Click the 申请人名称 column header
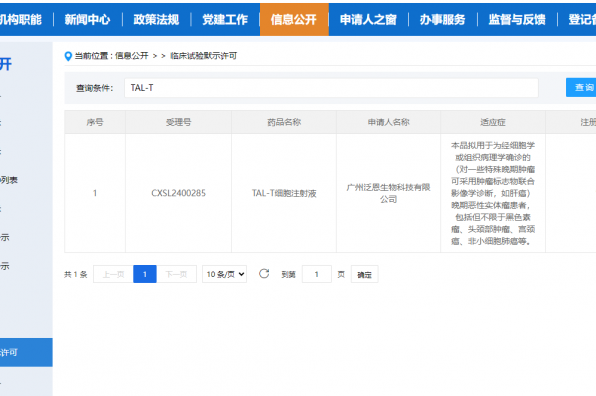The width and height of the screenshot is (596, 396). click(388, 122)
